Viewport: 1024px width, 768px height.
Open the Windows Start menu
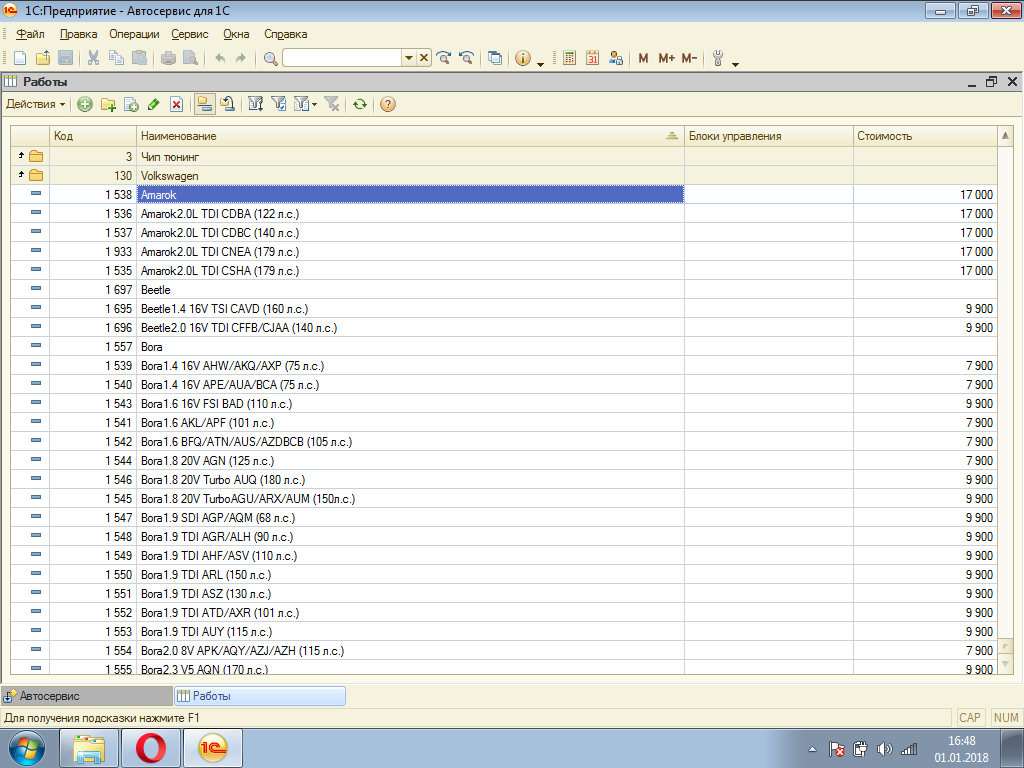point(27,748)
